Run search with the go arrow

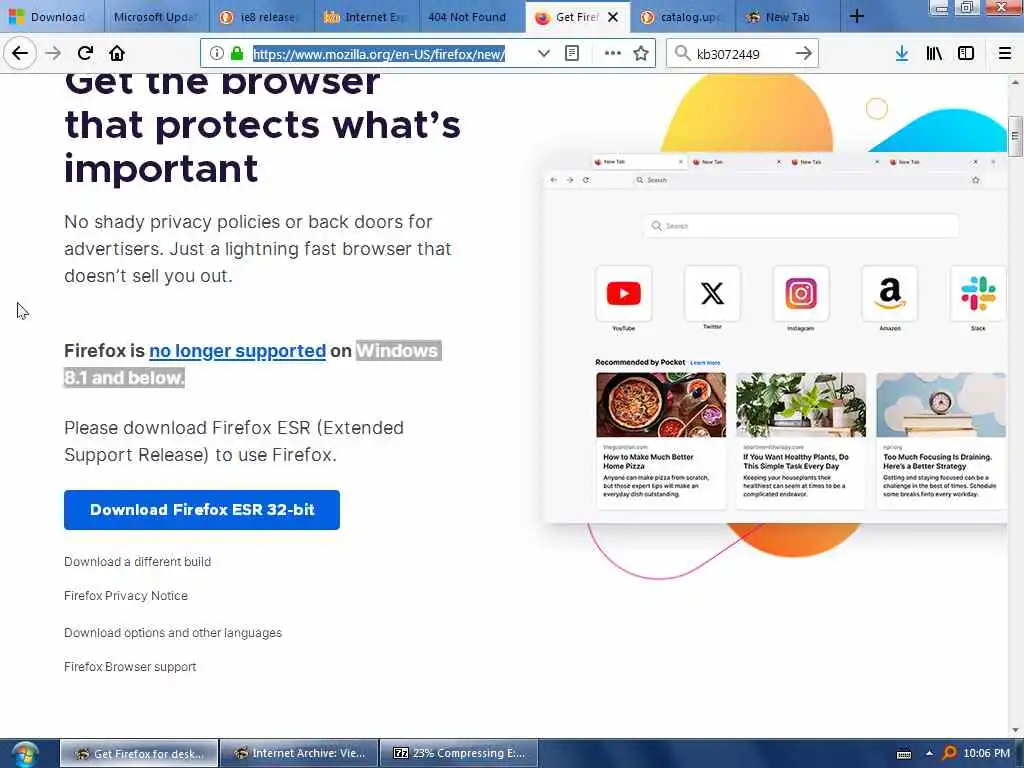click(x=804, y=54)
